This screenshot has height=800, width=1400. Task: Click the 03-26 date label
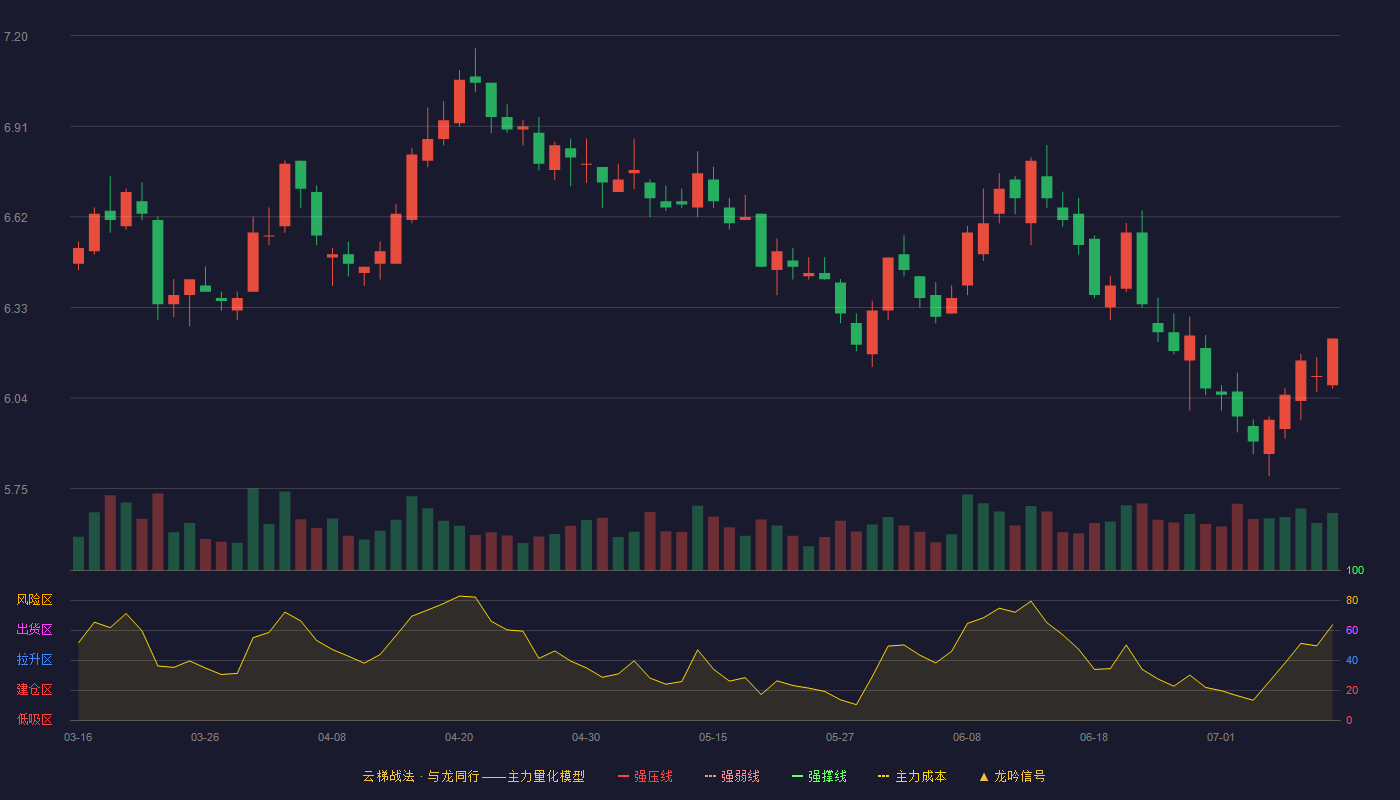[x=205, y=737]
